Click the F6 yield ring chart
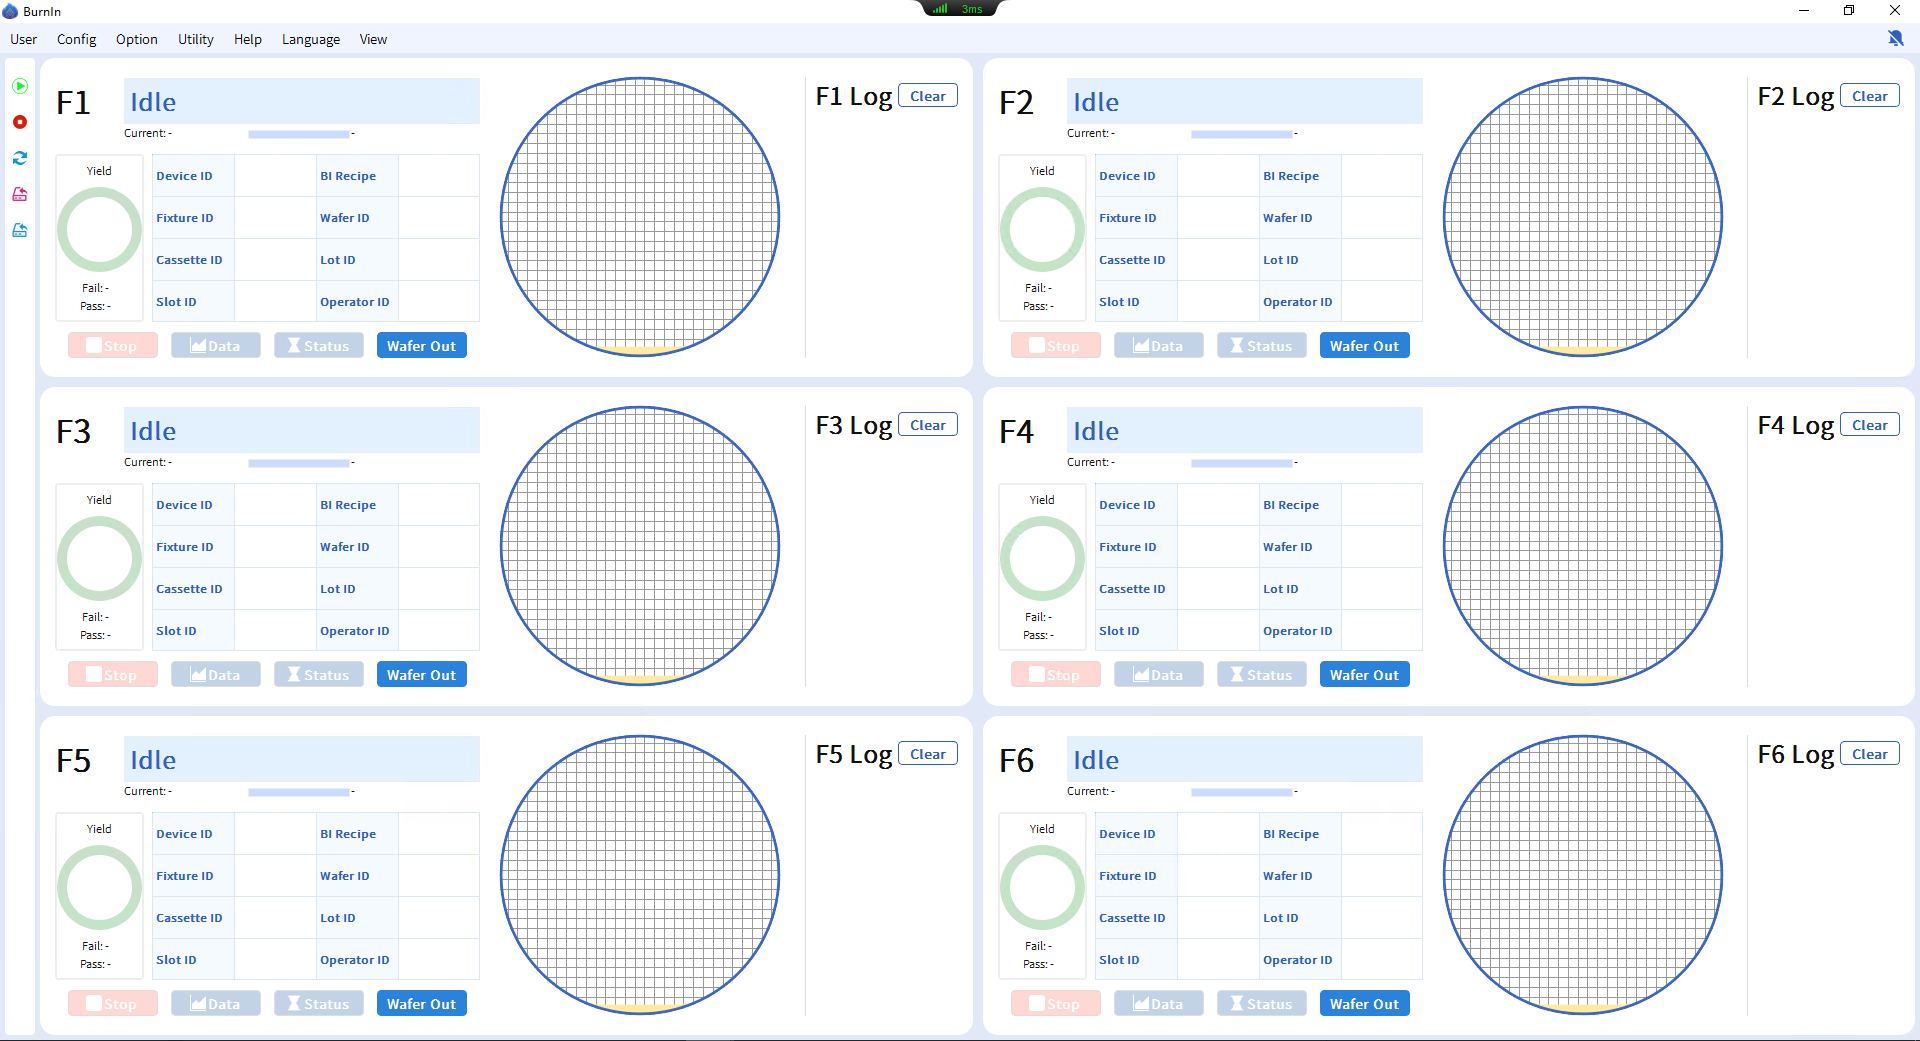This screenshot has height=1041, width=1920. click(1042, 888)
